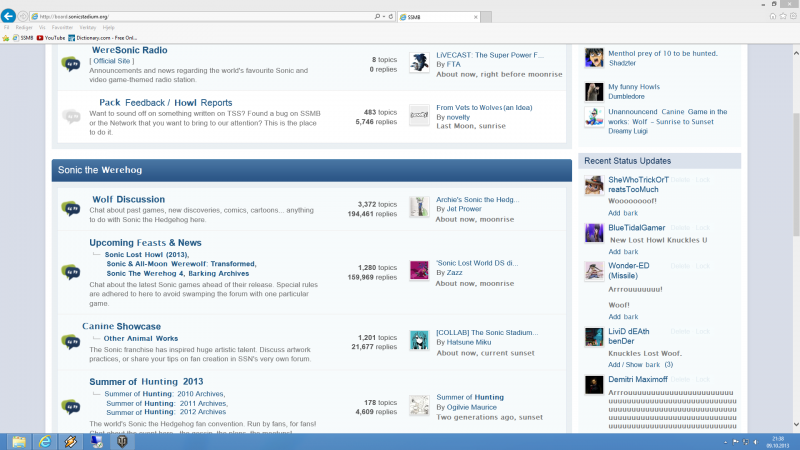Open Dreamy Luigi's profile link
This screenshot has height=450, width=800.
coord(628,131)
